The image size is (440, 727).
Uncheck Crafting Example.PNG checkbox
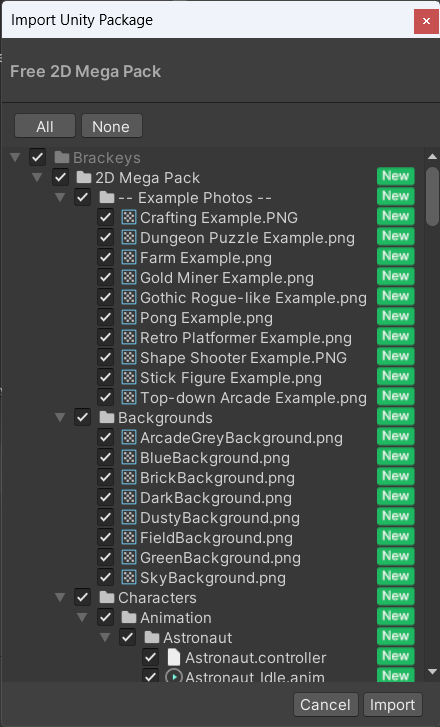point(106,217)
